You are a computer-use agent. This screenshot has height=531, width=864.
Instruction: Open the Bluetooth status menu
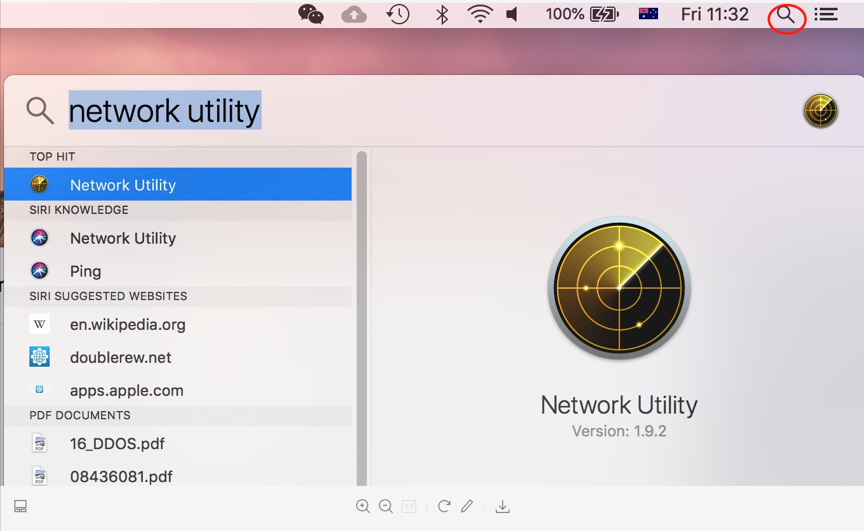(441, 15)
